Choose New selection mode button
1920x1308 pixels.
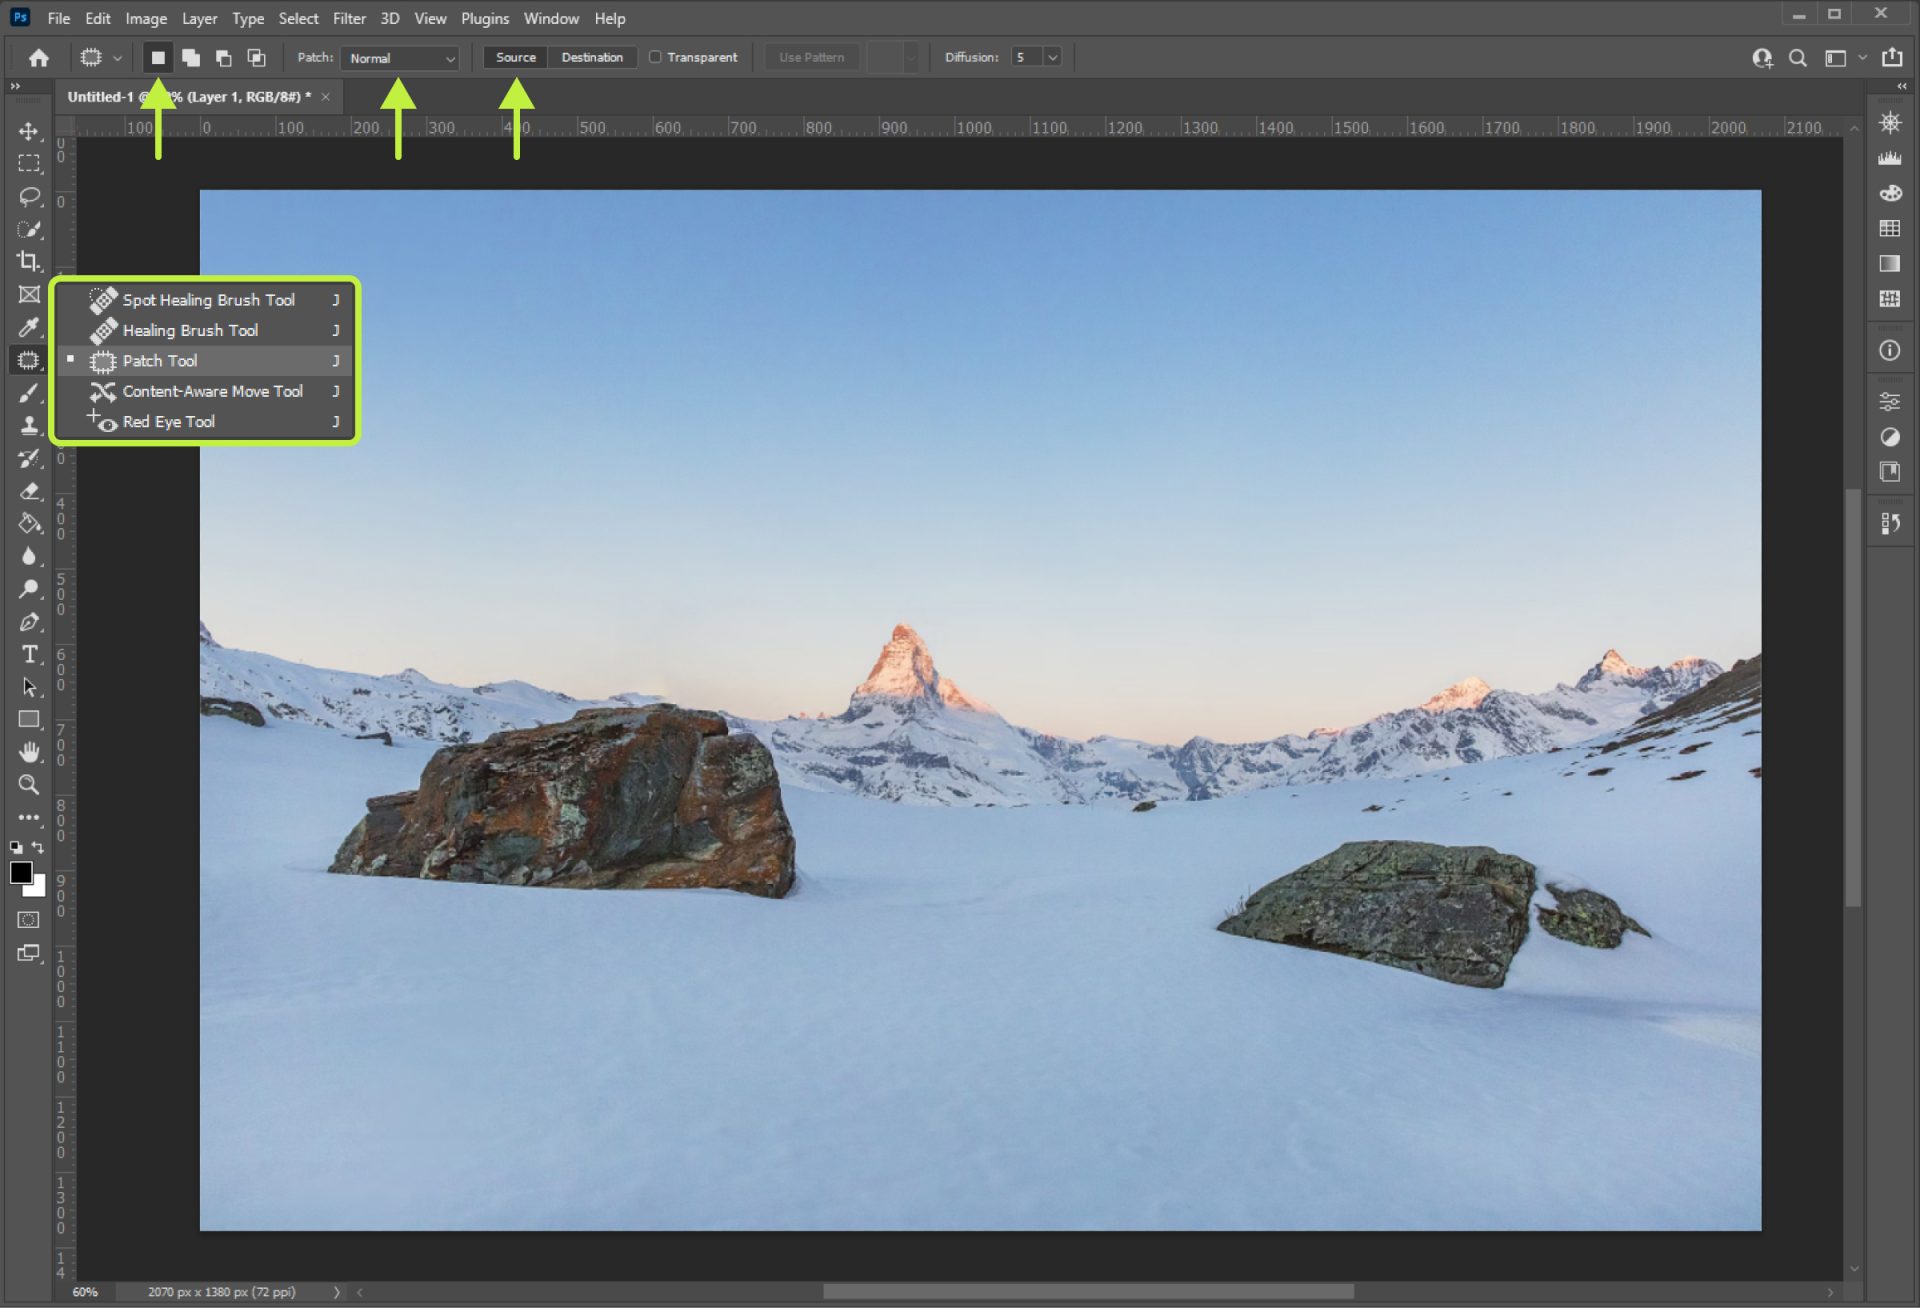[158, 58]
